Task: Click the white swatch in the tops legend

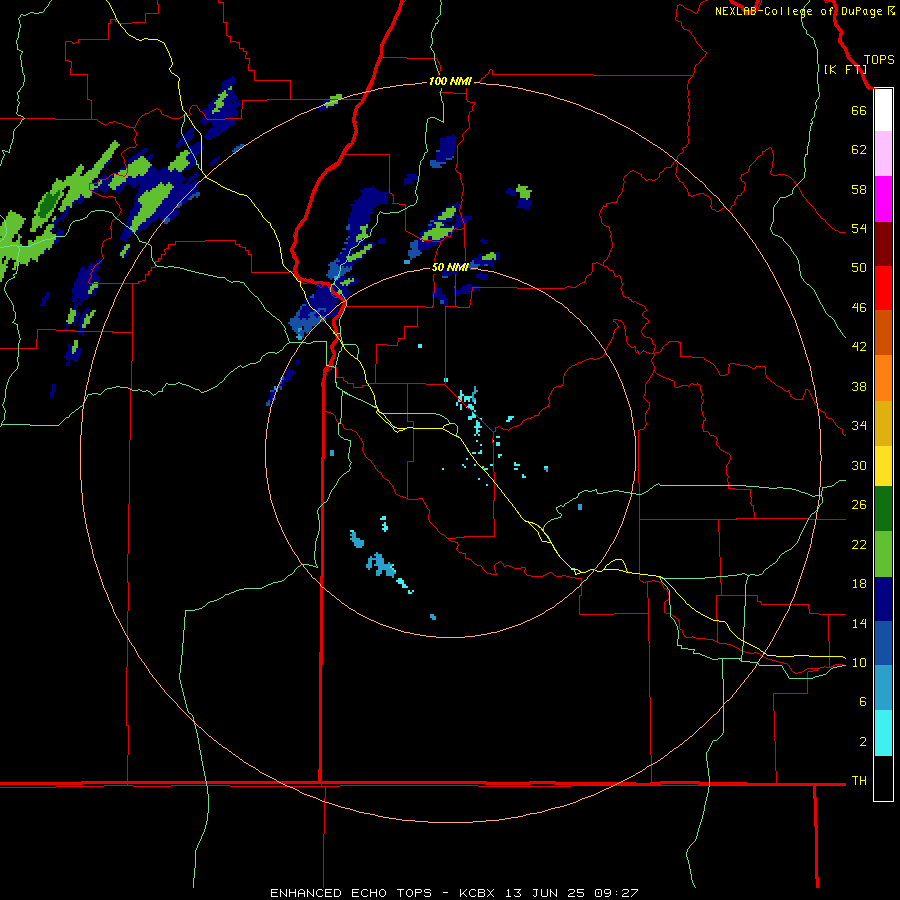Action: pyautogui.click(x=883, y=110)
